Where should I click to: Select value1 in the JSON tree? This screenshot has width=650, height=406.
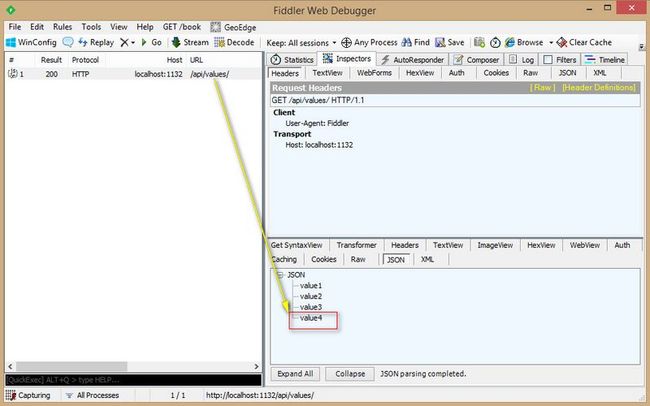(x=311, y=286)
